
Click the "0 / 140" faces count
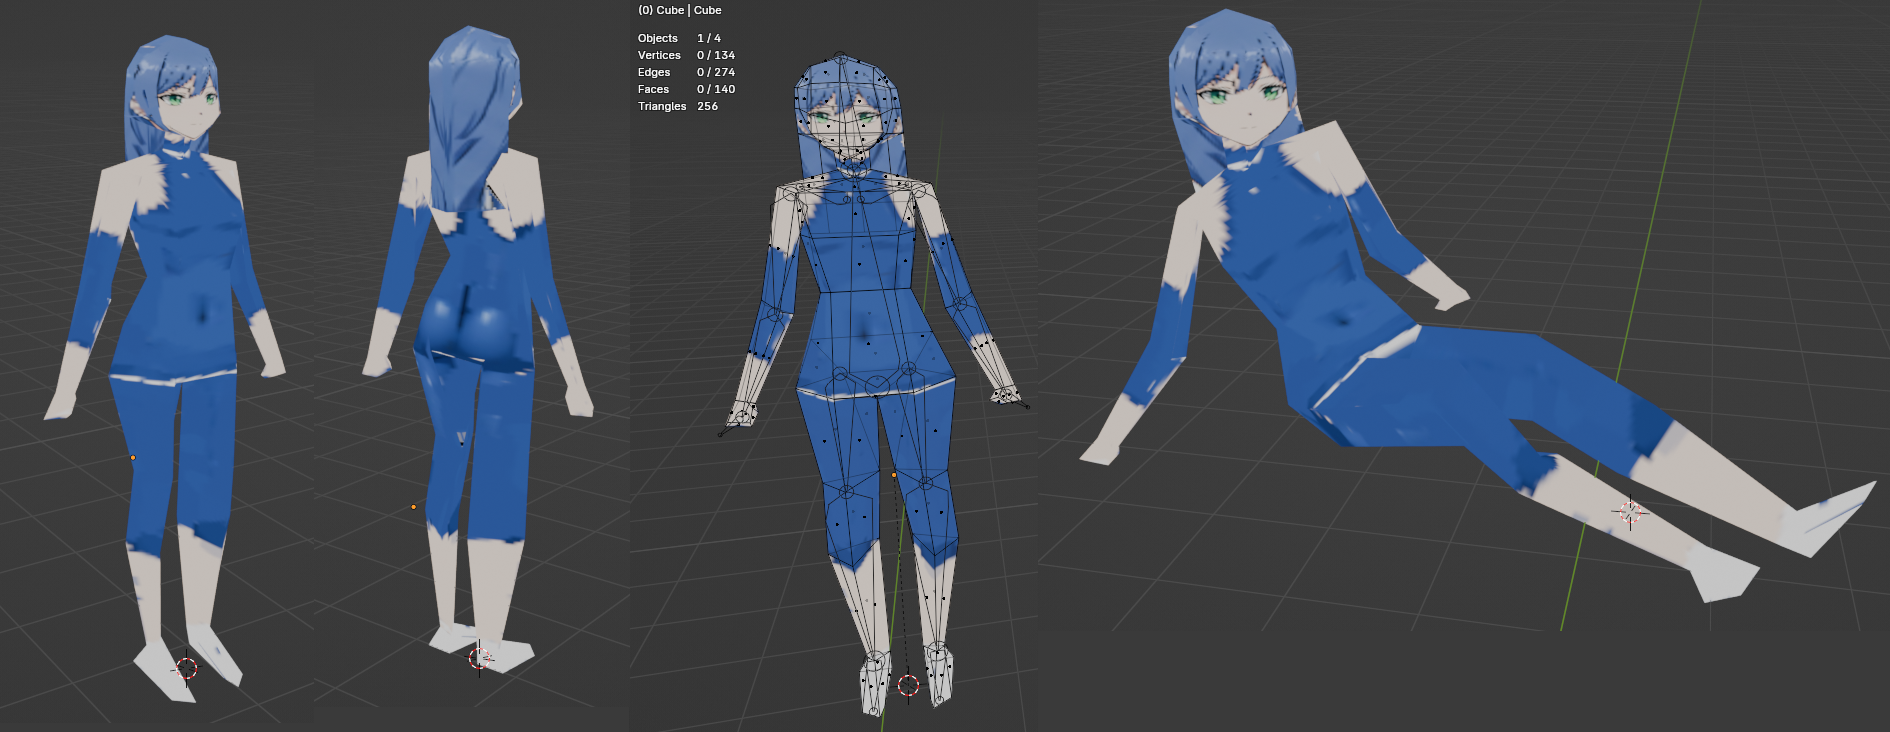pyautogui.click(x=716, y=89)
